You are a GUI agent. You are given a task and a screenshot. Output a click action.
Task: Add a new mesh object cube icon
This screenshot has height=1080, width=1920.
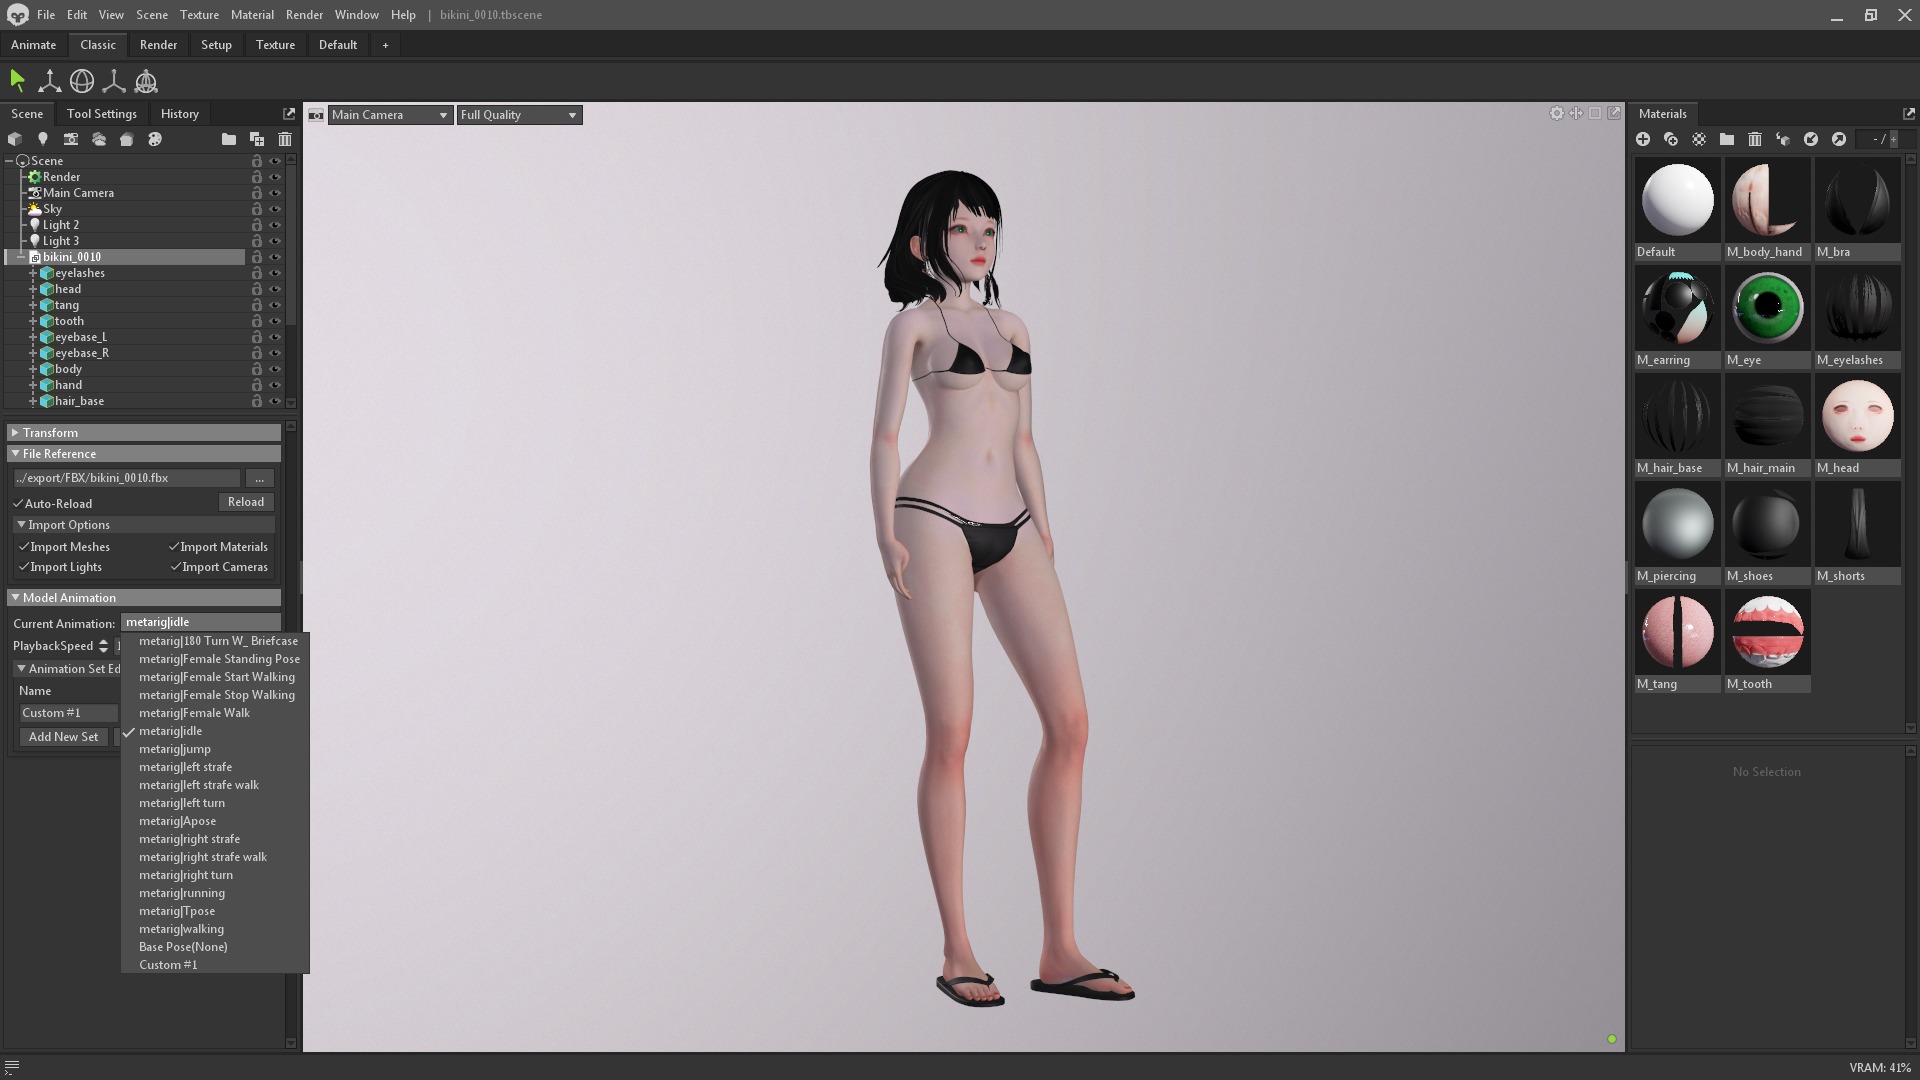[x=15, y=139]
